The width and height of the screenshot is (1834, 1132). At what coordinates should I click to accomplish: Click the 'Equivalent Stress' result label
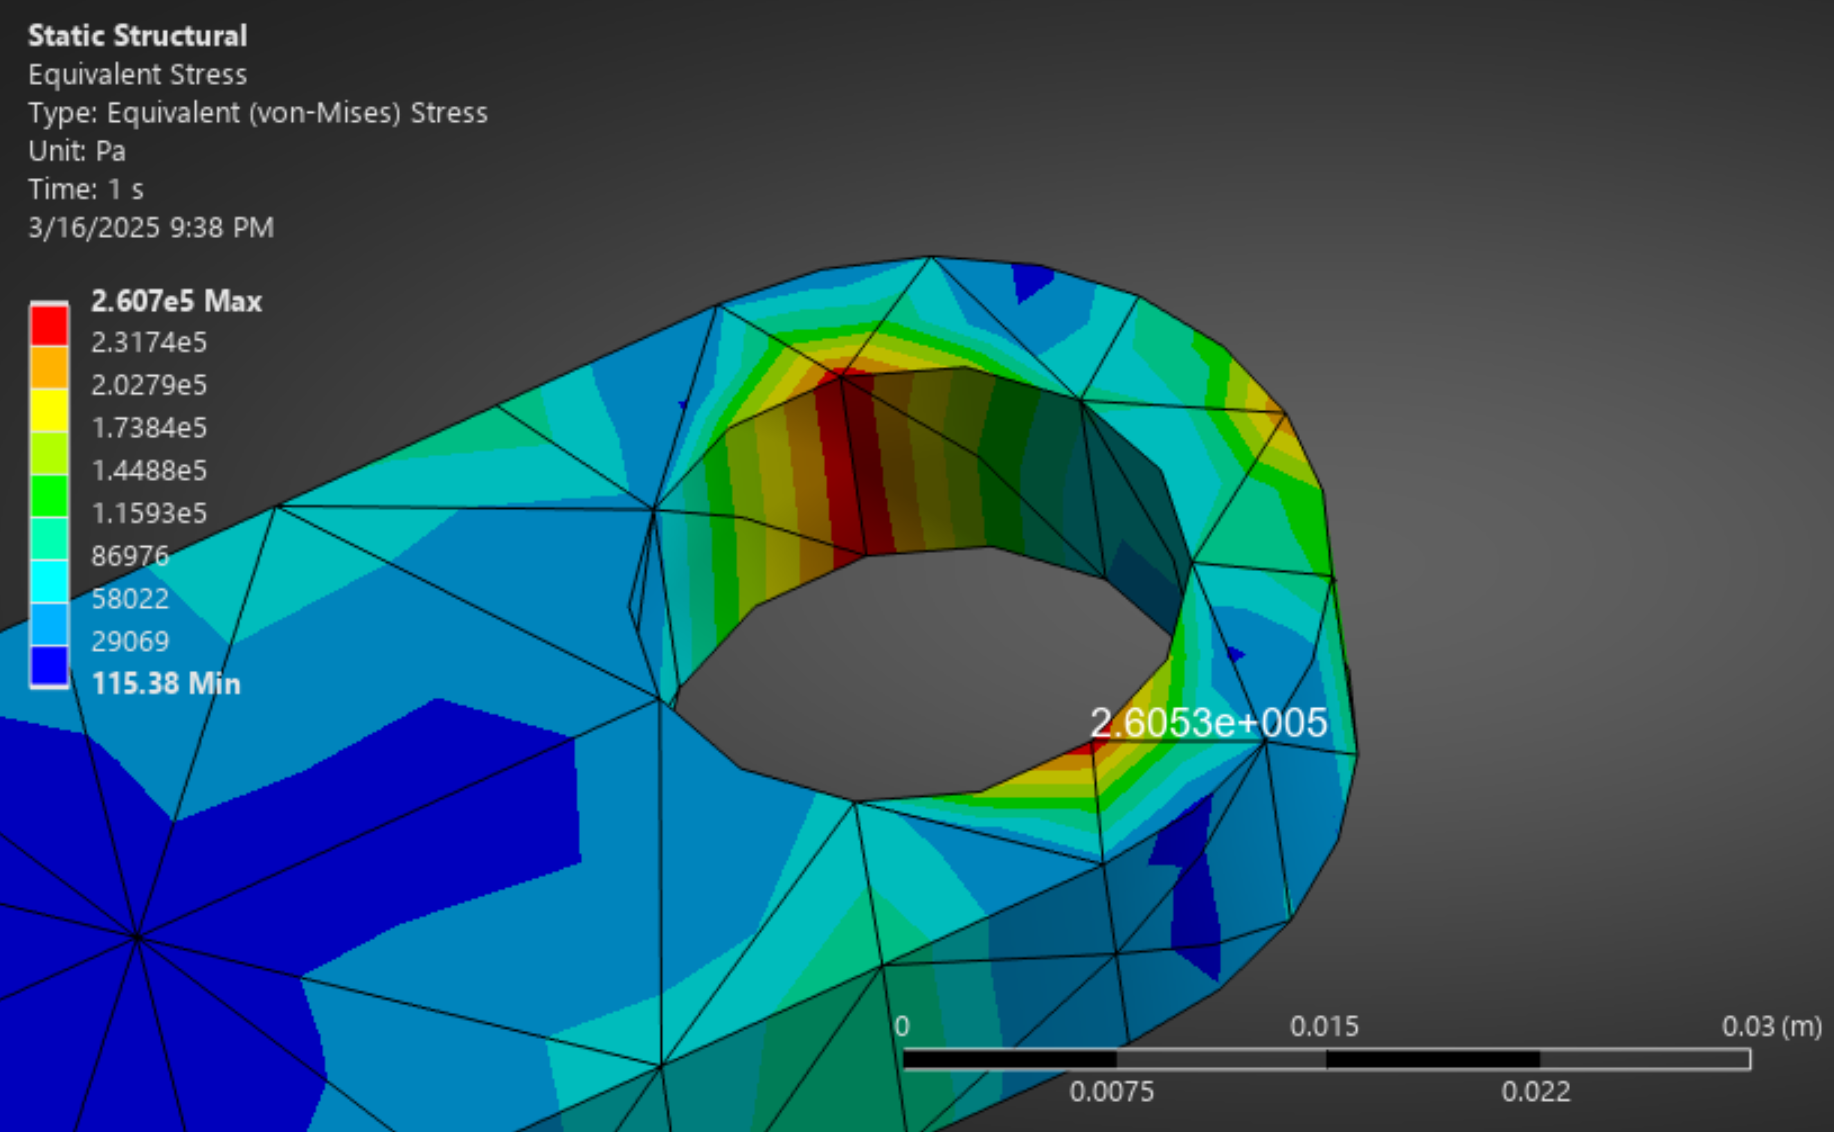tap(137, 75)
